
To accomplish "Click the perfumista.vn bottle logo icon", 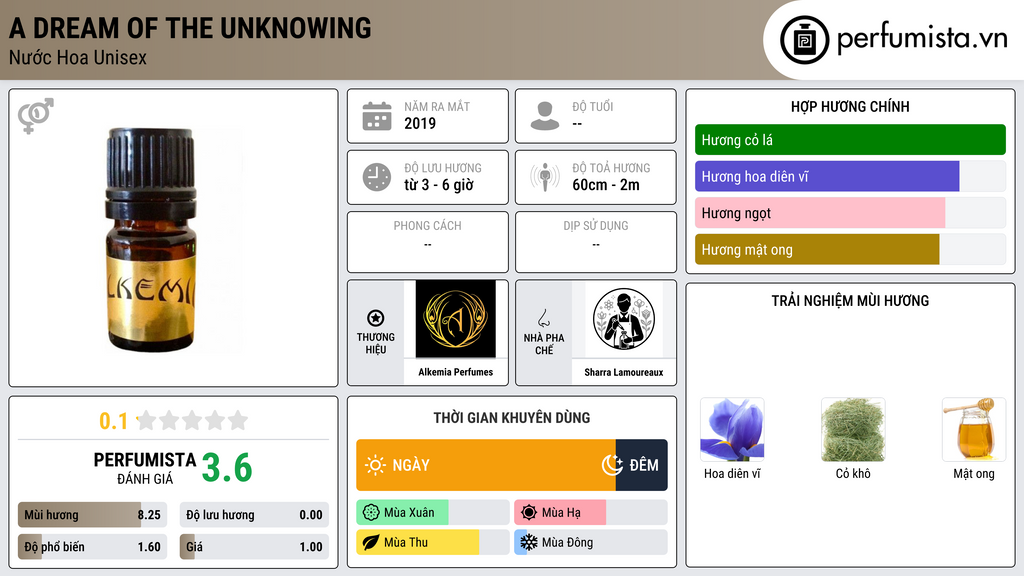I will (804, 40).
